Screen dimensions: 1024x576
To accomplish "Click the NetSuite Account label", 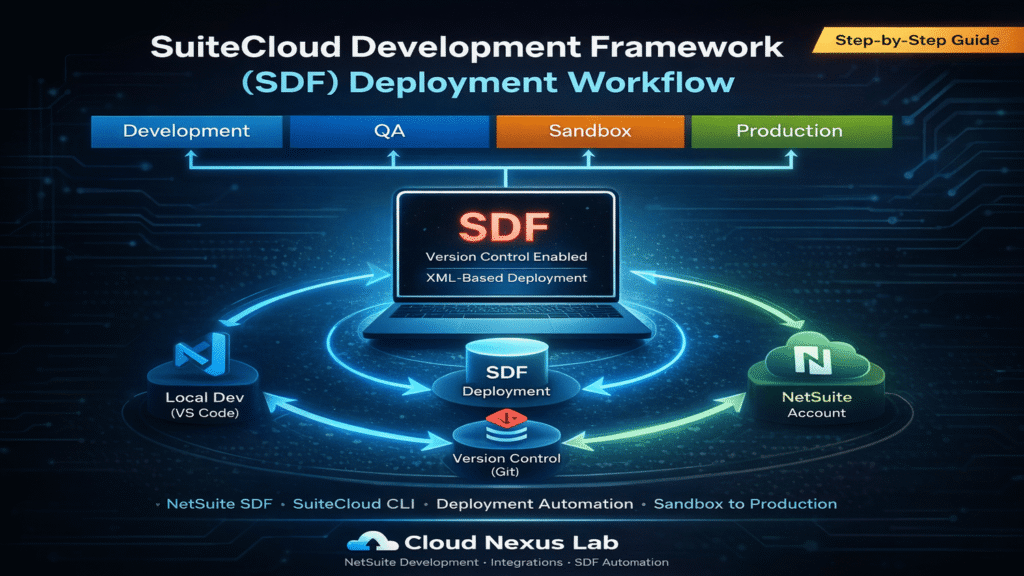I will tap(816, 404).
